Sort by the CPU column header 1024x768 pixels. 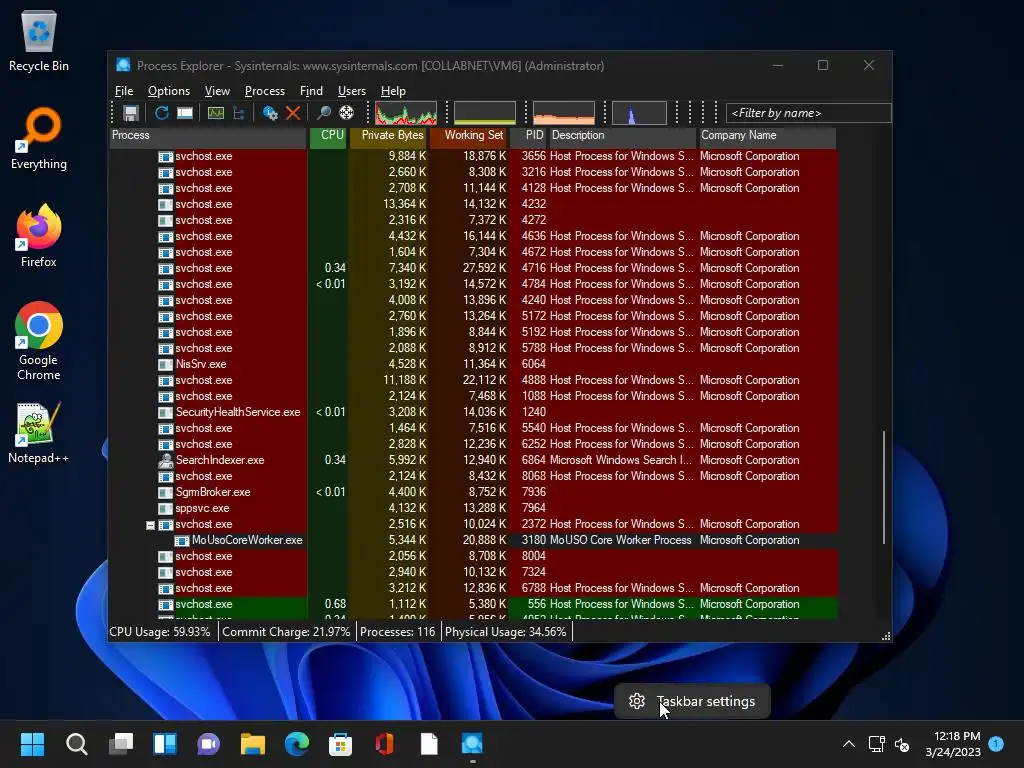click(328, 135)
